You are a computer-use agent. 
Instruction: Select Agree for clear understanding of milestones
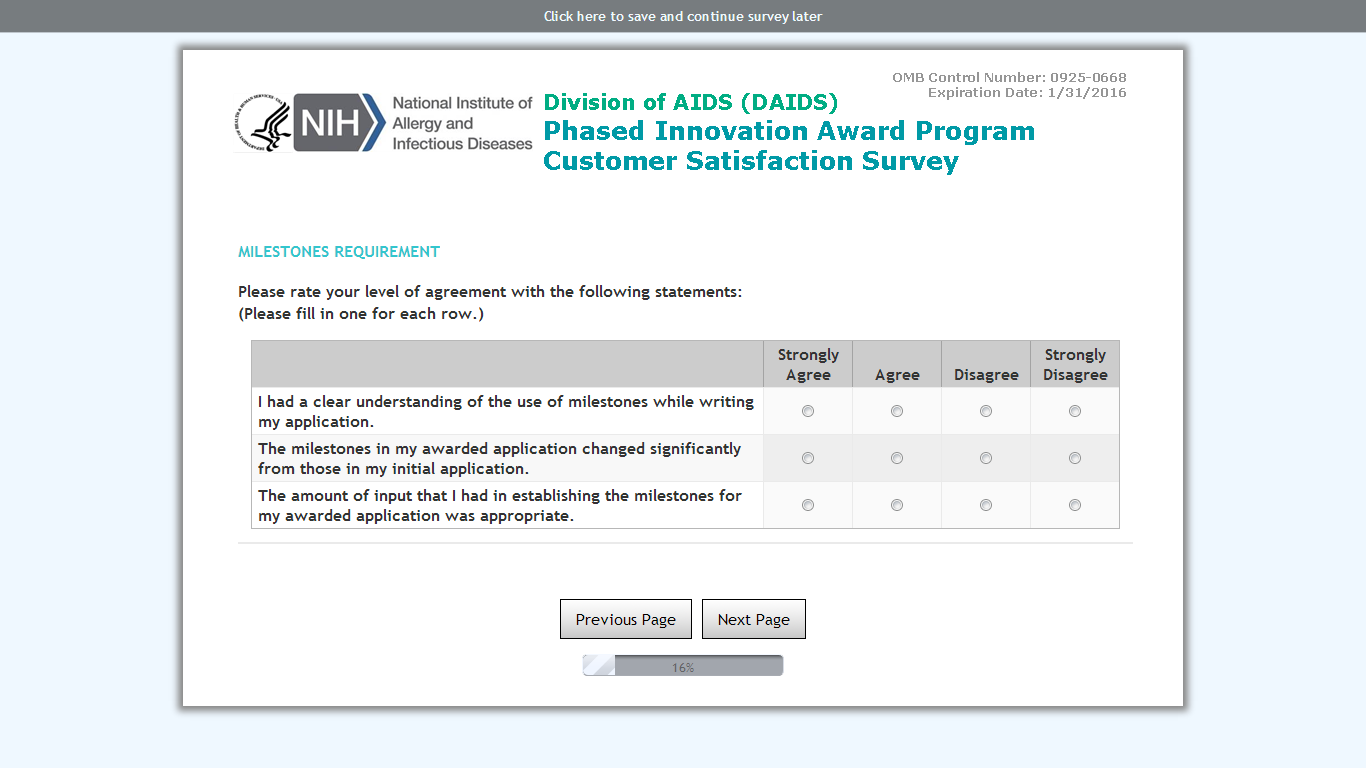pos(897,411)
